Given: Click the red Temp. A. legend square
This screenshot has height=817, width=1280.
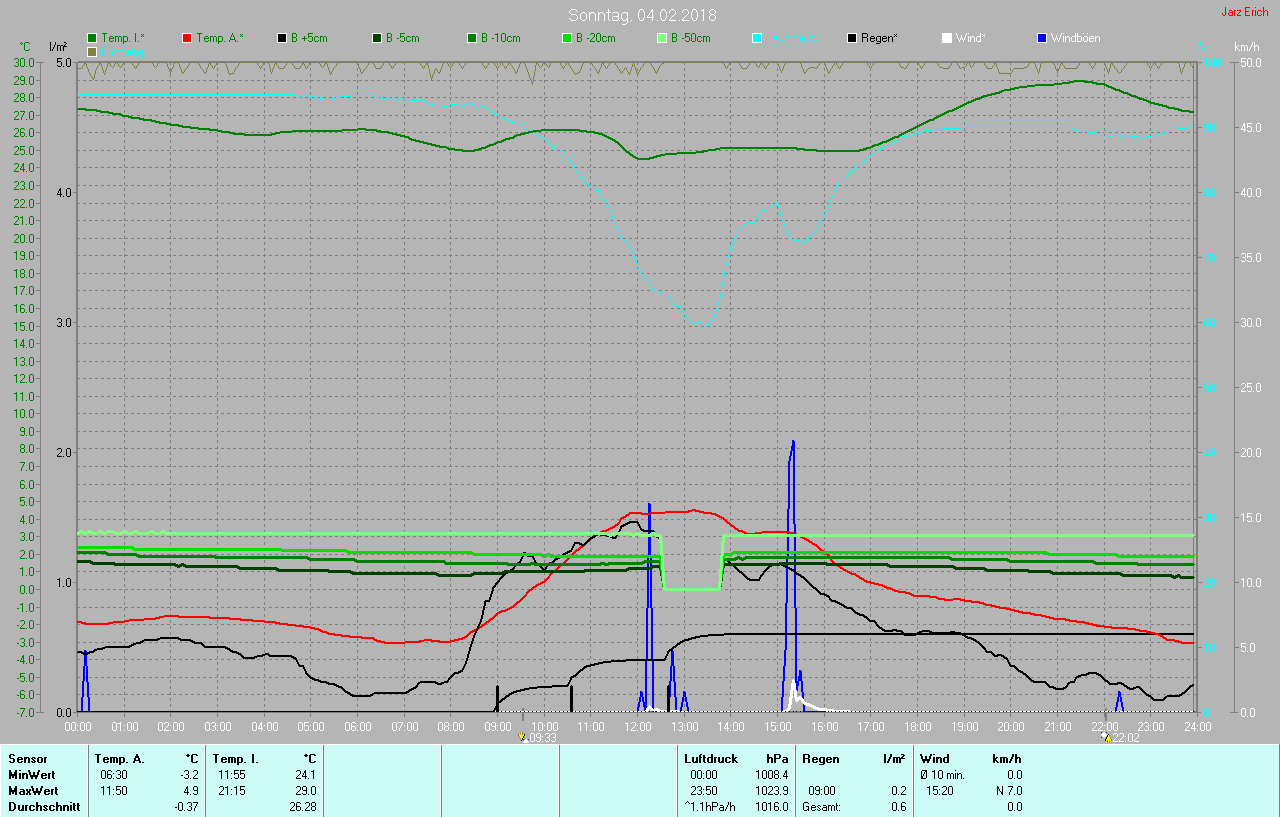Looking at the screenshot, I should coord(187,38).
